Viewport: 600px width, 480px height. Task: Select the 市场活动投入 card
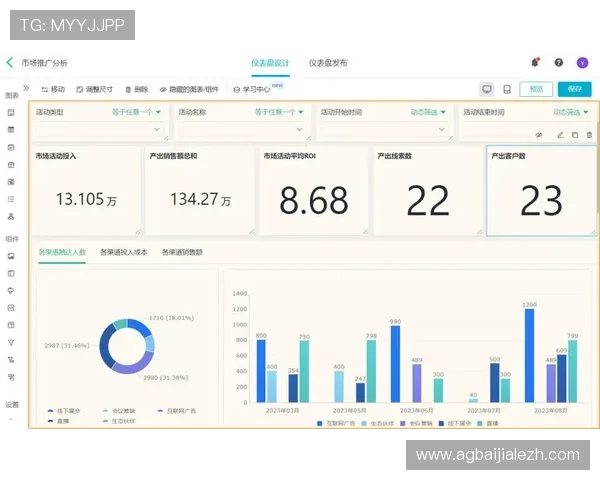pyautogui.click(x=86, y=191)
